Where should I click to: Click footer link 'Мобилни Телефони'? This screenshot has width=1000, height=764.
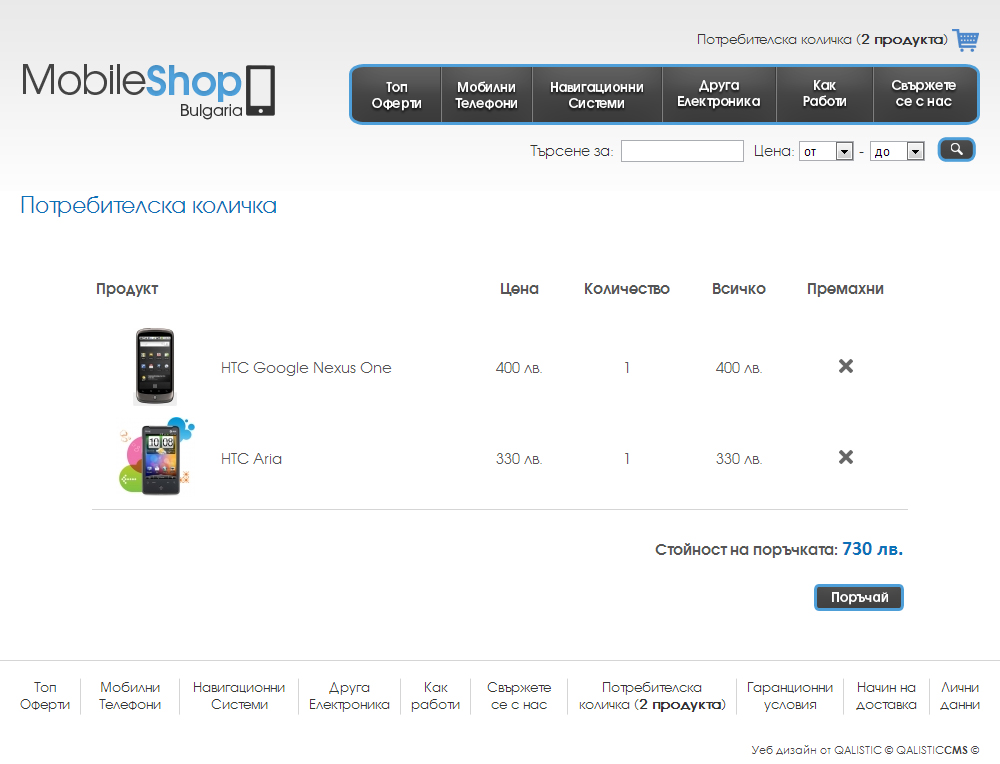pos(130,696)
